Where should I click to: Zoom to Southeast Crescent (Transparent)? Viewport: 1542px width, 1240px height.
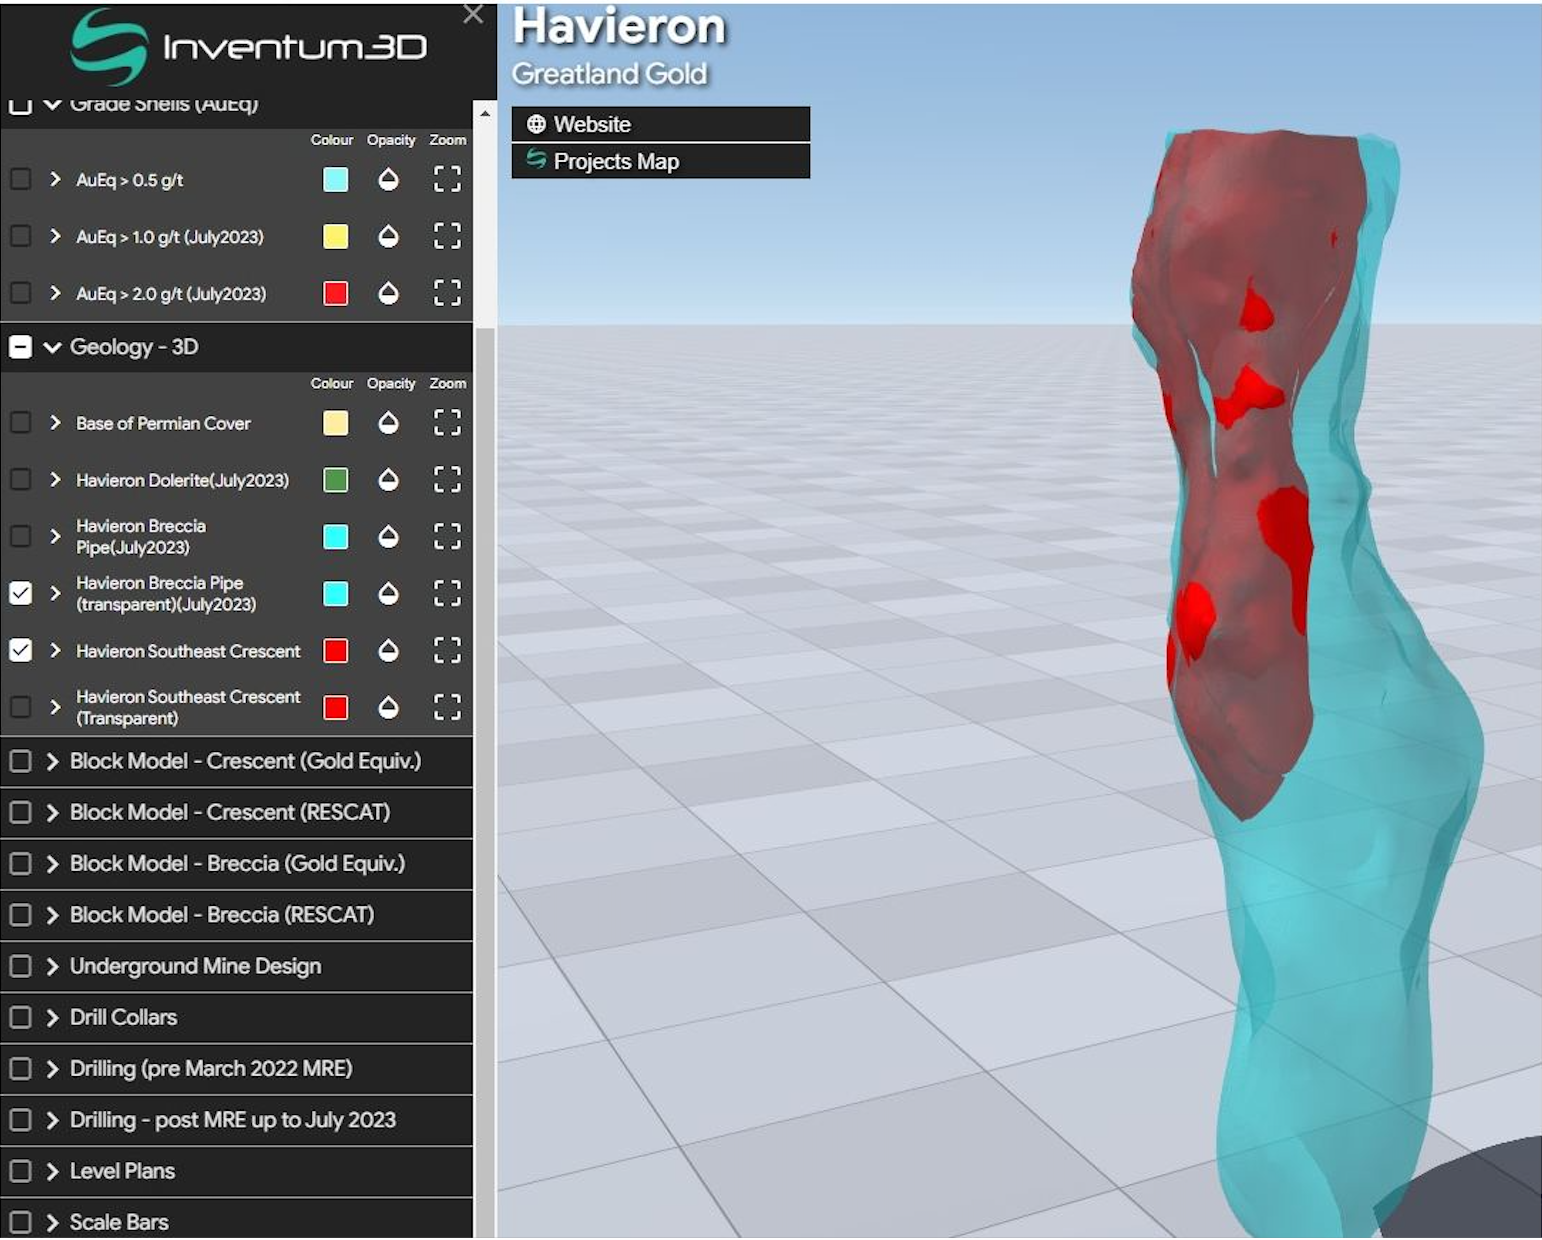tap(447, 708)
